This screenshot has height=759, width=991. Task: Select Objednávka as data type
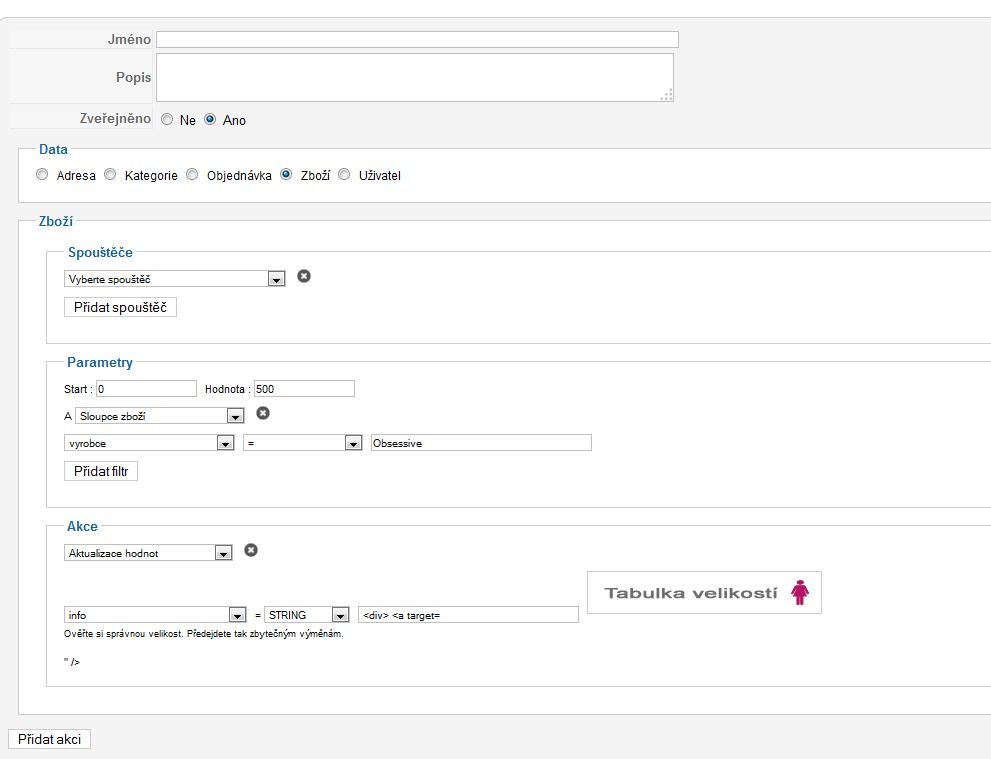pos(192,175)
